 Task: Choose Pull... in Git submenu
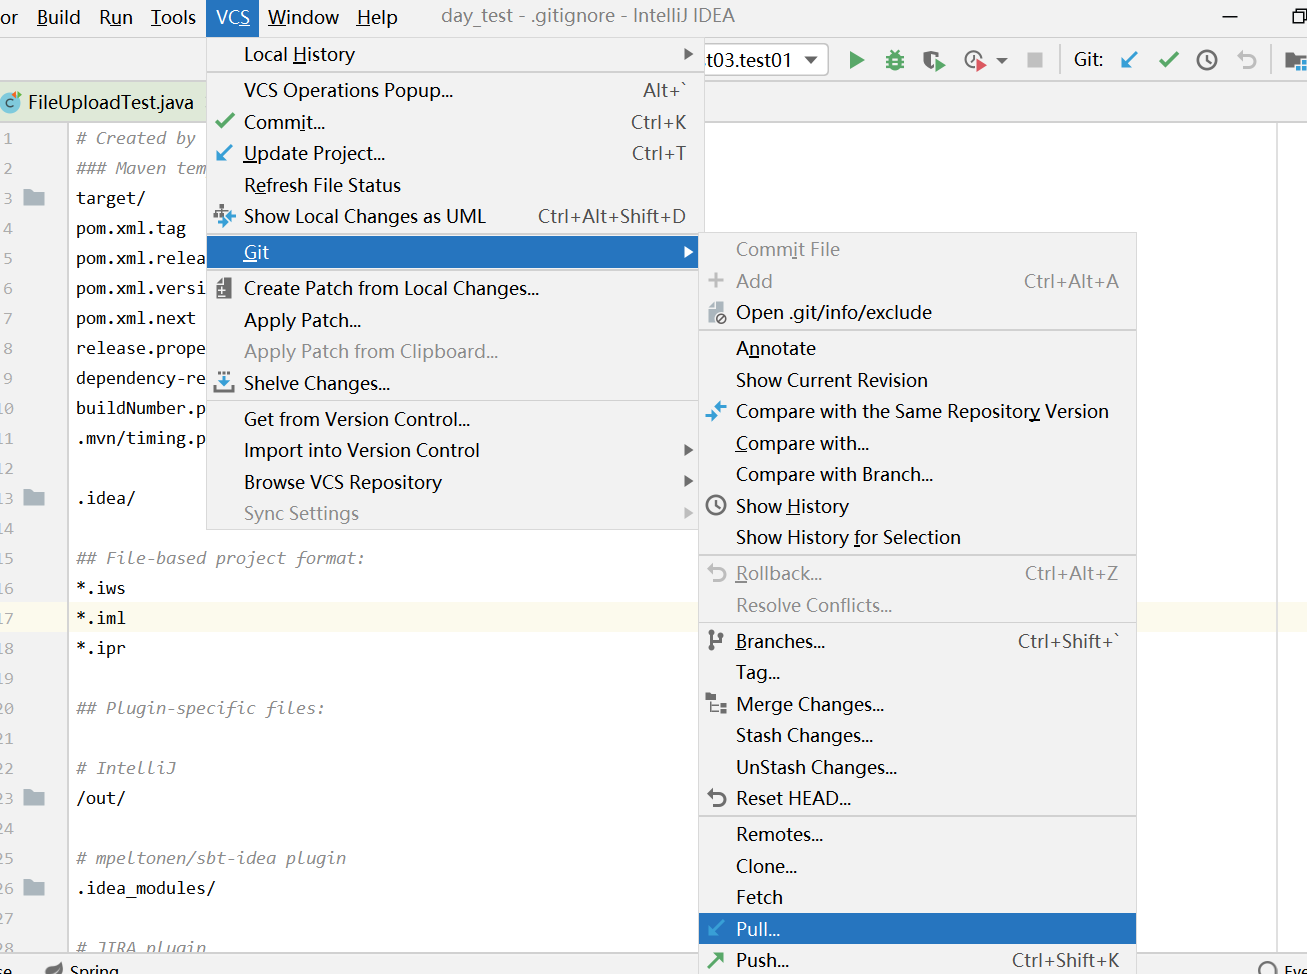tap(917, 929)
